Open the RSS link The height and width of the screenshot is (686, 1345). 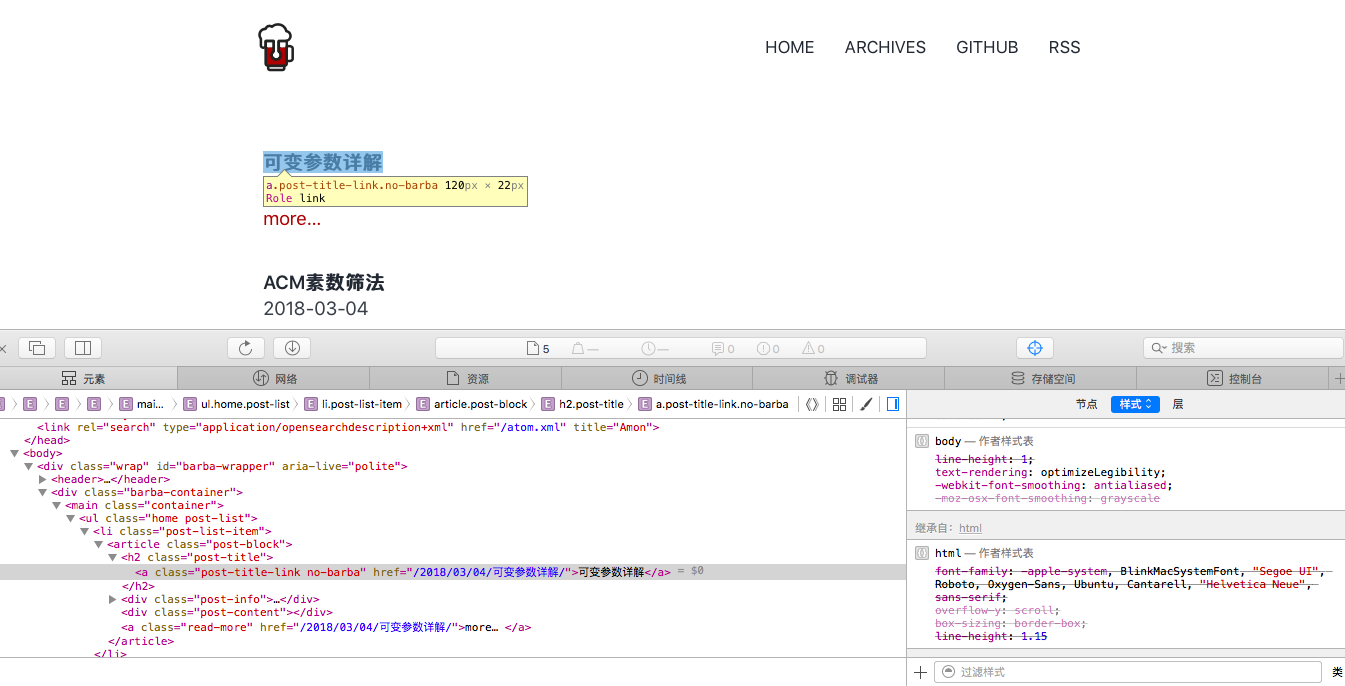[1064, 47]
